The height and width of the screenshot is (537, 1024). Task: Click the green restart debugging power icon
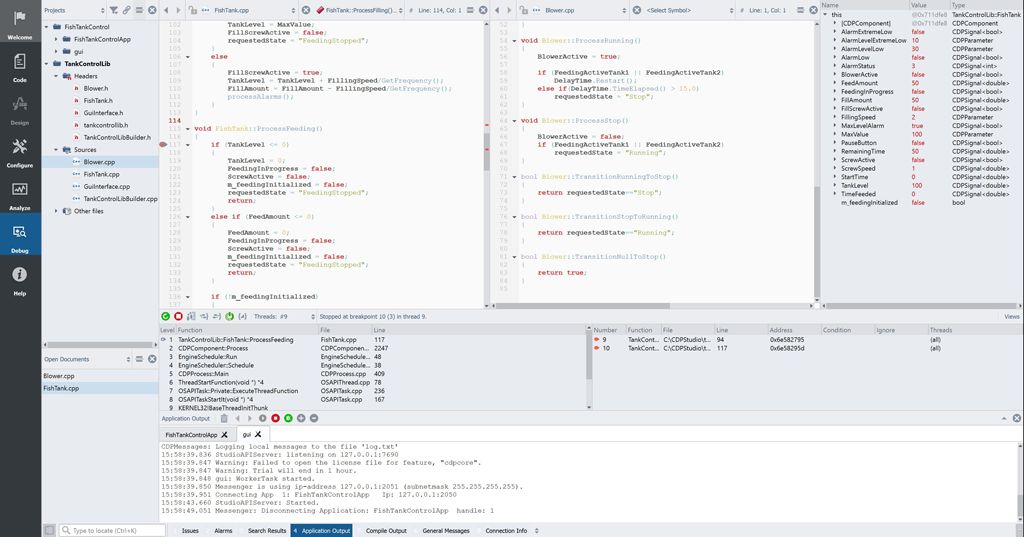pos(230,316)
